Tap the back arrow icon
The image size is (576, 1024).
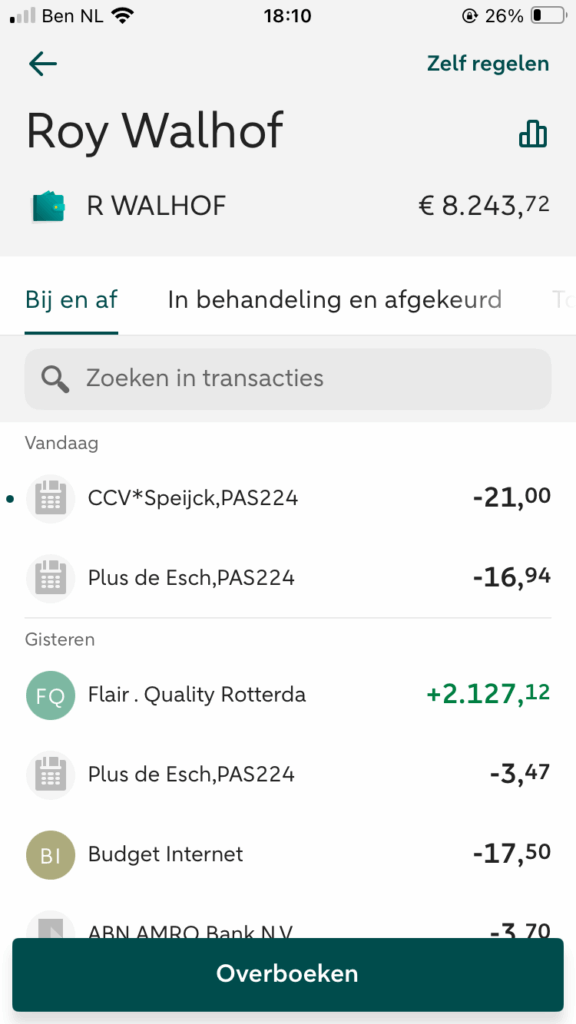click(43, 64)
